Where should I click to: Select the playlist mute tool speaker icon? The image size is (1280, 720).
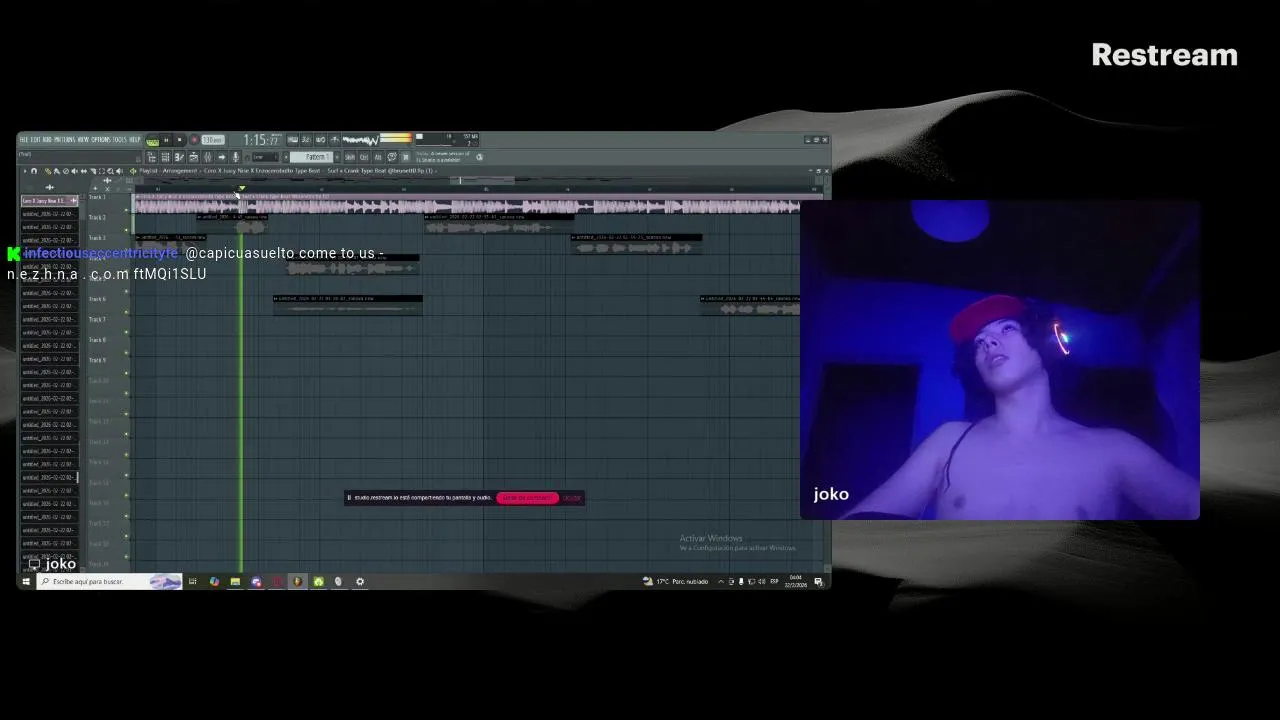(x=74, y=171)
